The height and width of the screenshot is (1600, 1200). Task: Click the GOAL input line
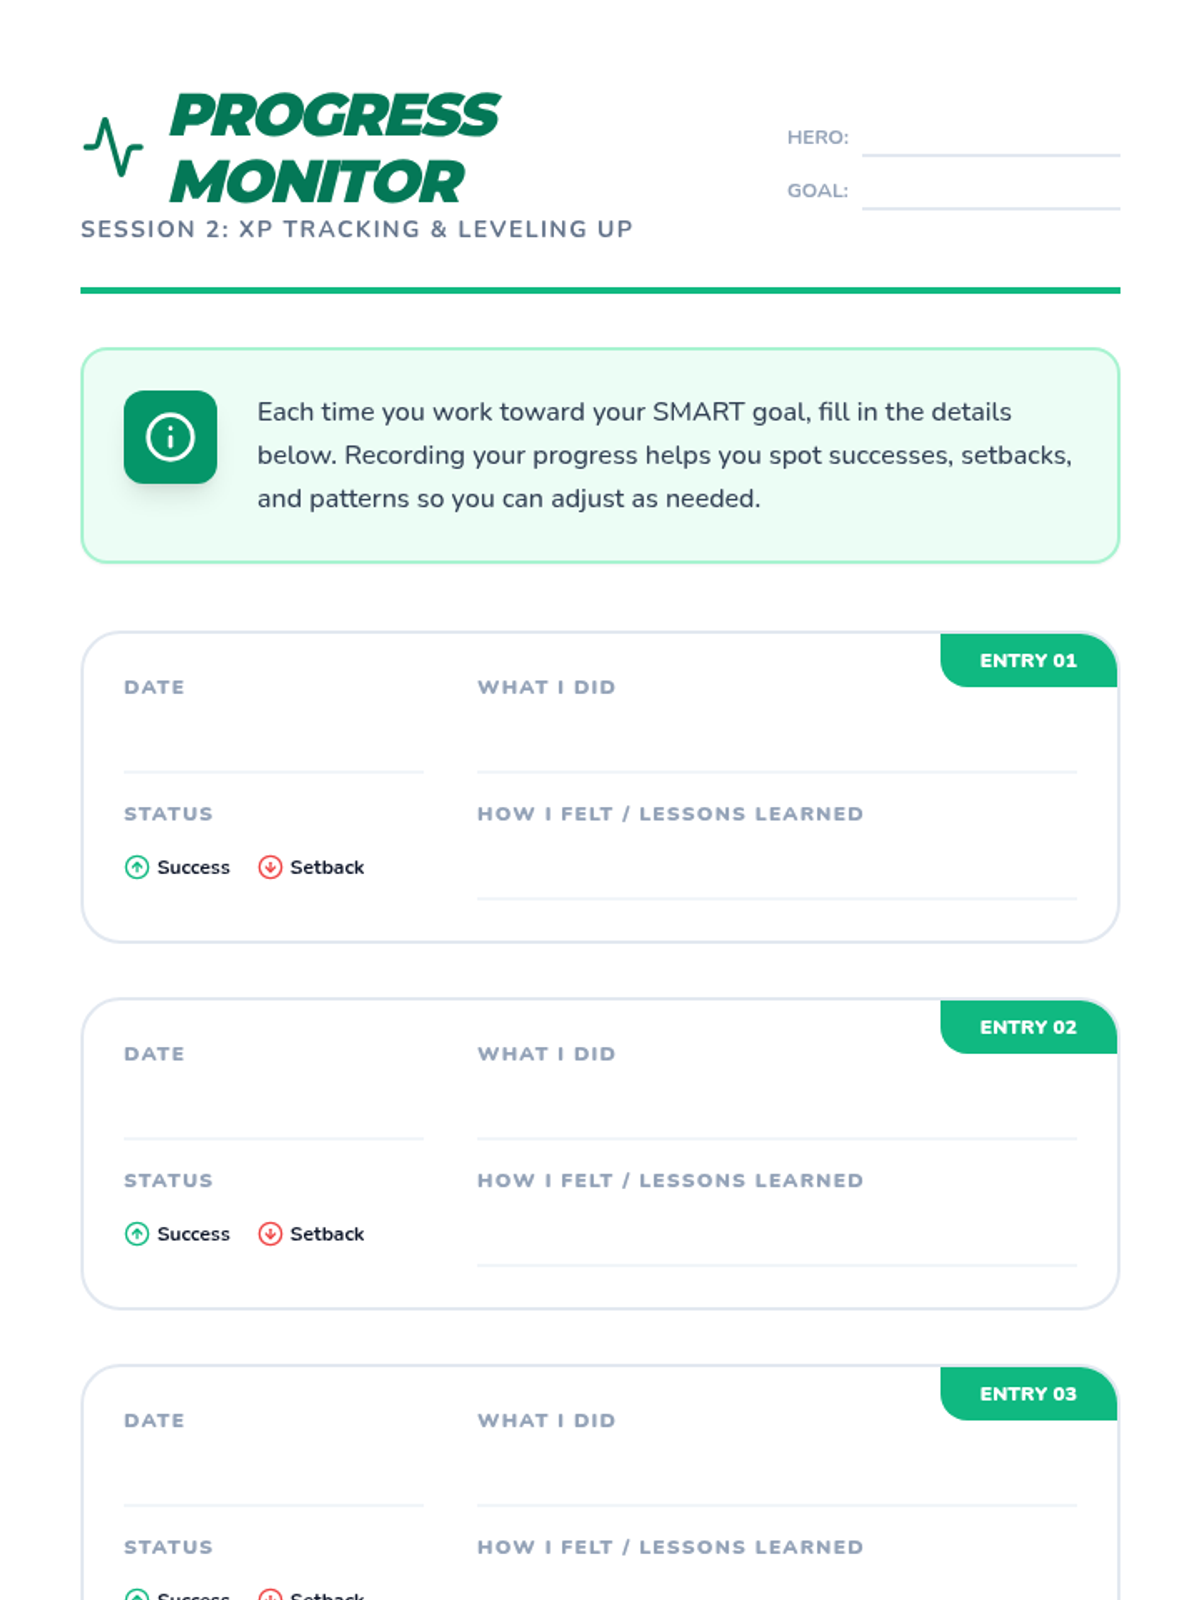pos(990,193)
